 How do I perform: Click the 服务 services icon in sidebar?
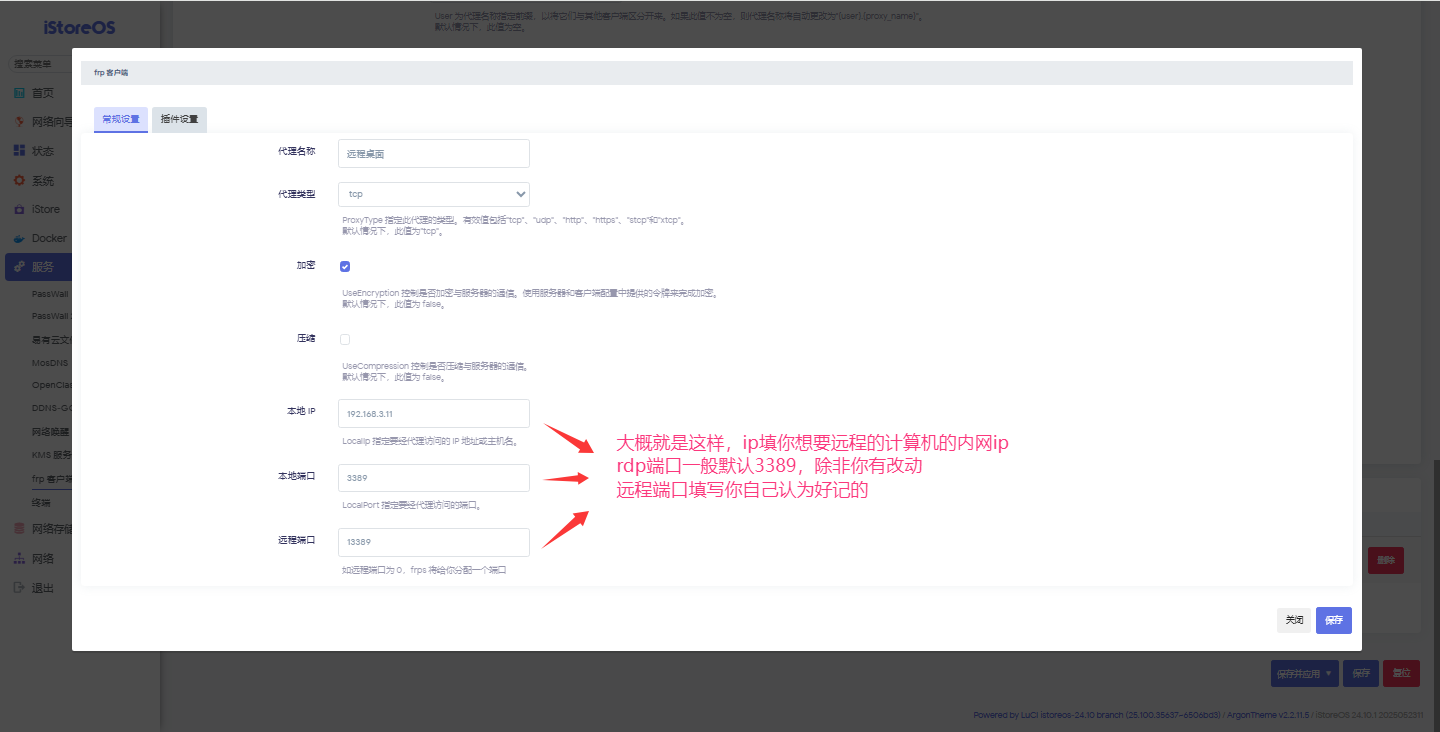coord(19,267)
